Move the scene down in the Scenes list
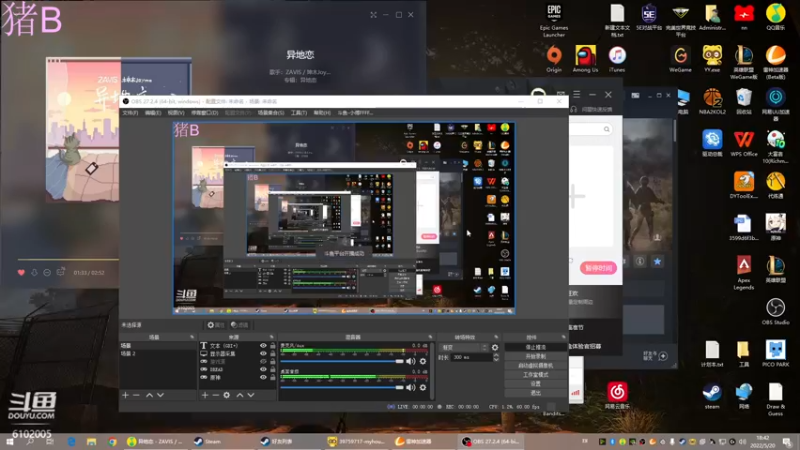The image size is (800, 450). pos(161,395)
